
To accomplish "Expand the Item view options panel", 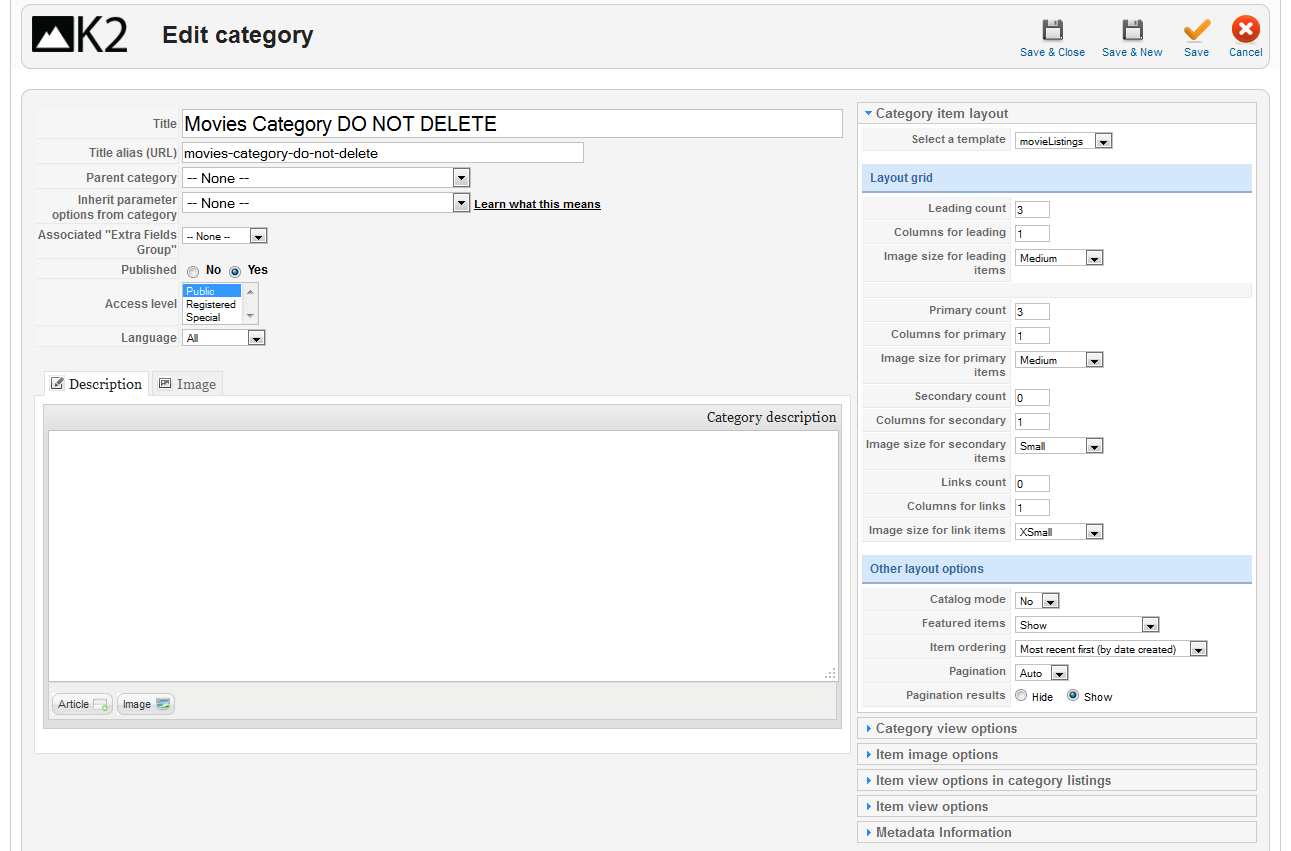I will tap(1056, 806).
